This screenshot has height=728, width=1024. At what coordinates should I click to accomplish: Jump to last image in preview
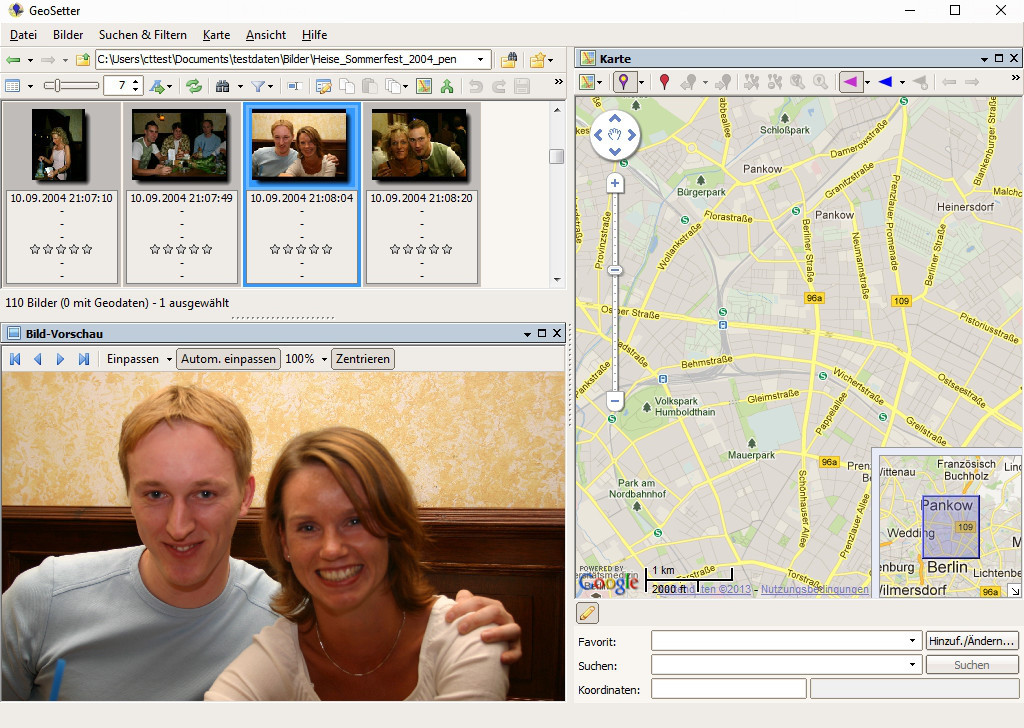(x=84, y=359)
